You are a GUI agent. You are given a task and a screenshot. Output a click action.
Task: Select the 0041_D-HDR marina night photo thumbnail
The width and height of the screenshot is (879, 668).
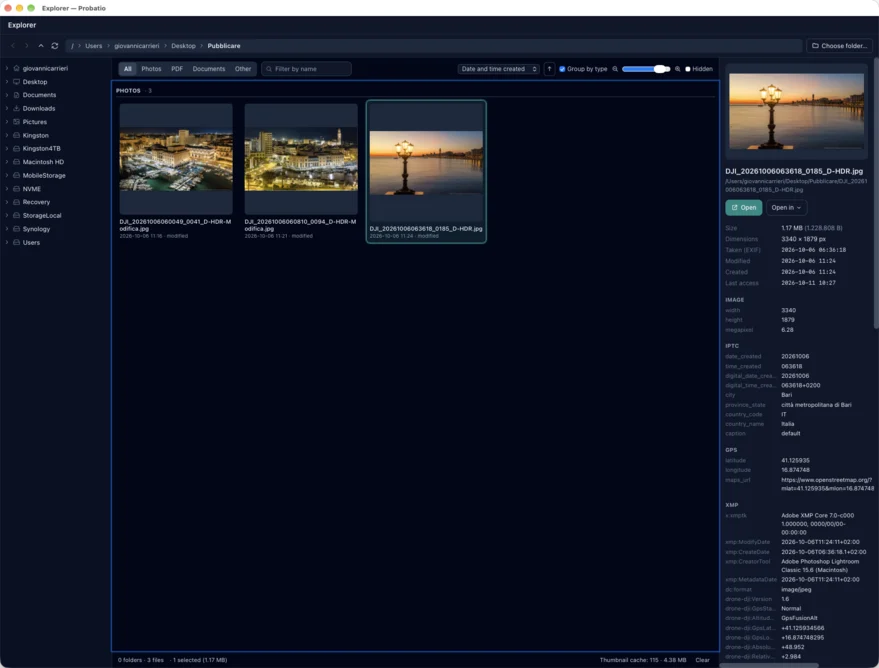pyautogui.click(x=176, y=159)
